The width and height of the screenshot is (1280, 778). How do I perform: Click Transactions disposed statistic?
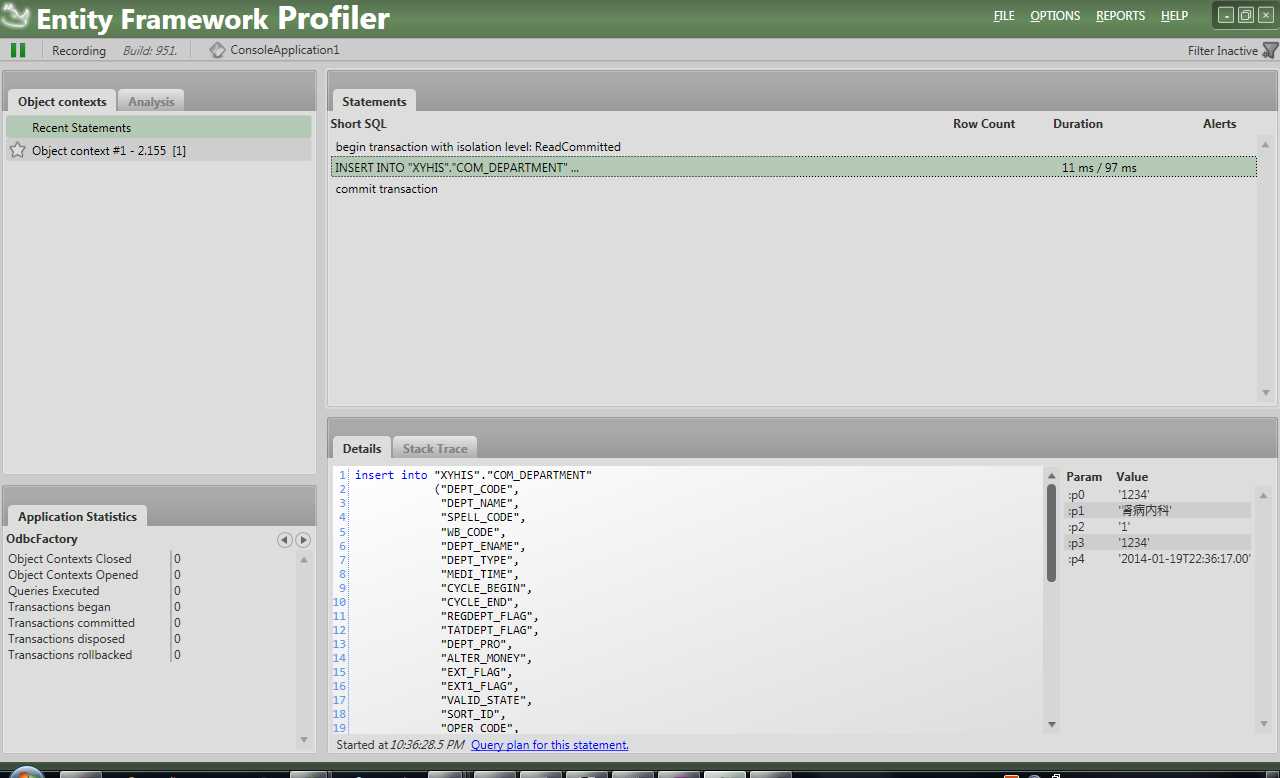point(67,639)
